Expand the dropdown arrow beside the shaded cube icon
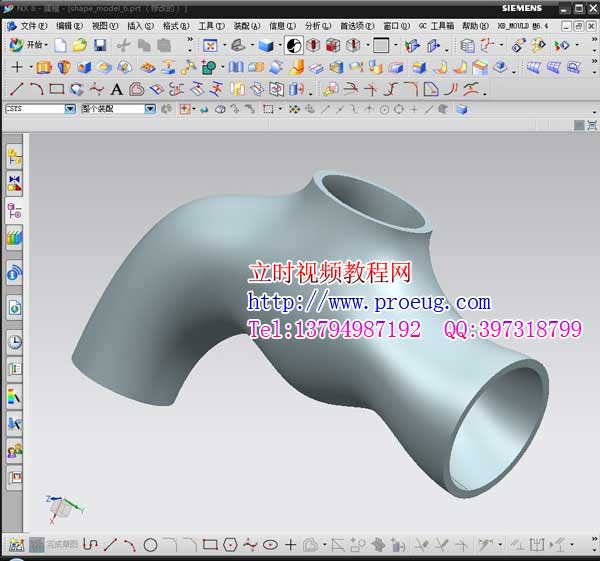This screenshot has width=600, height=561. 280,46
